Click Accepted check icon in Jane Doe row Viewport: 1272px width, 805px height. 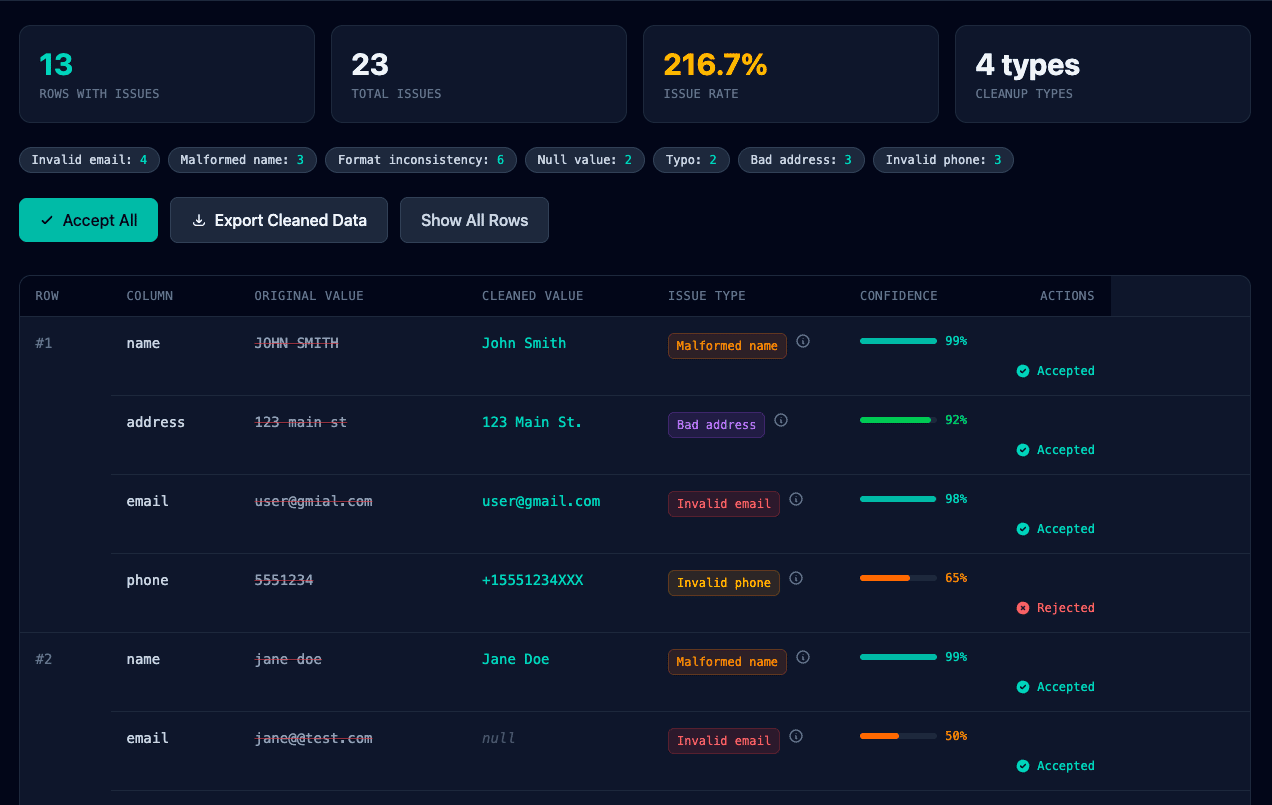tap(1023, 687)
